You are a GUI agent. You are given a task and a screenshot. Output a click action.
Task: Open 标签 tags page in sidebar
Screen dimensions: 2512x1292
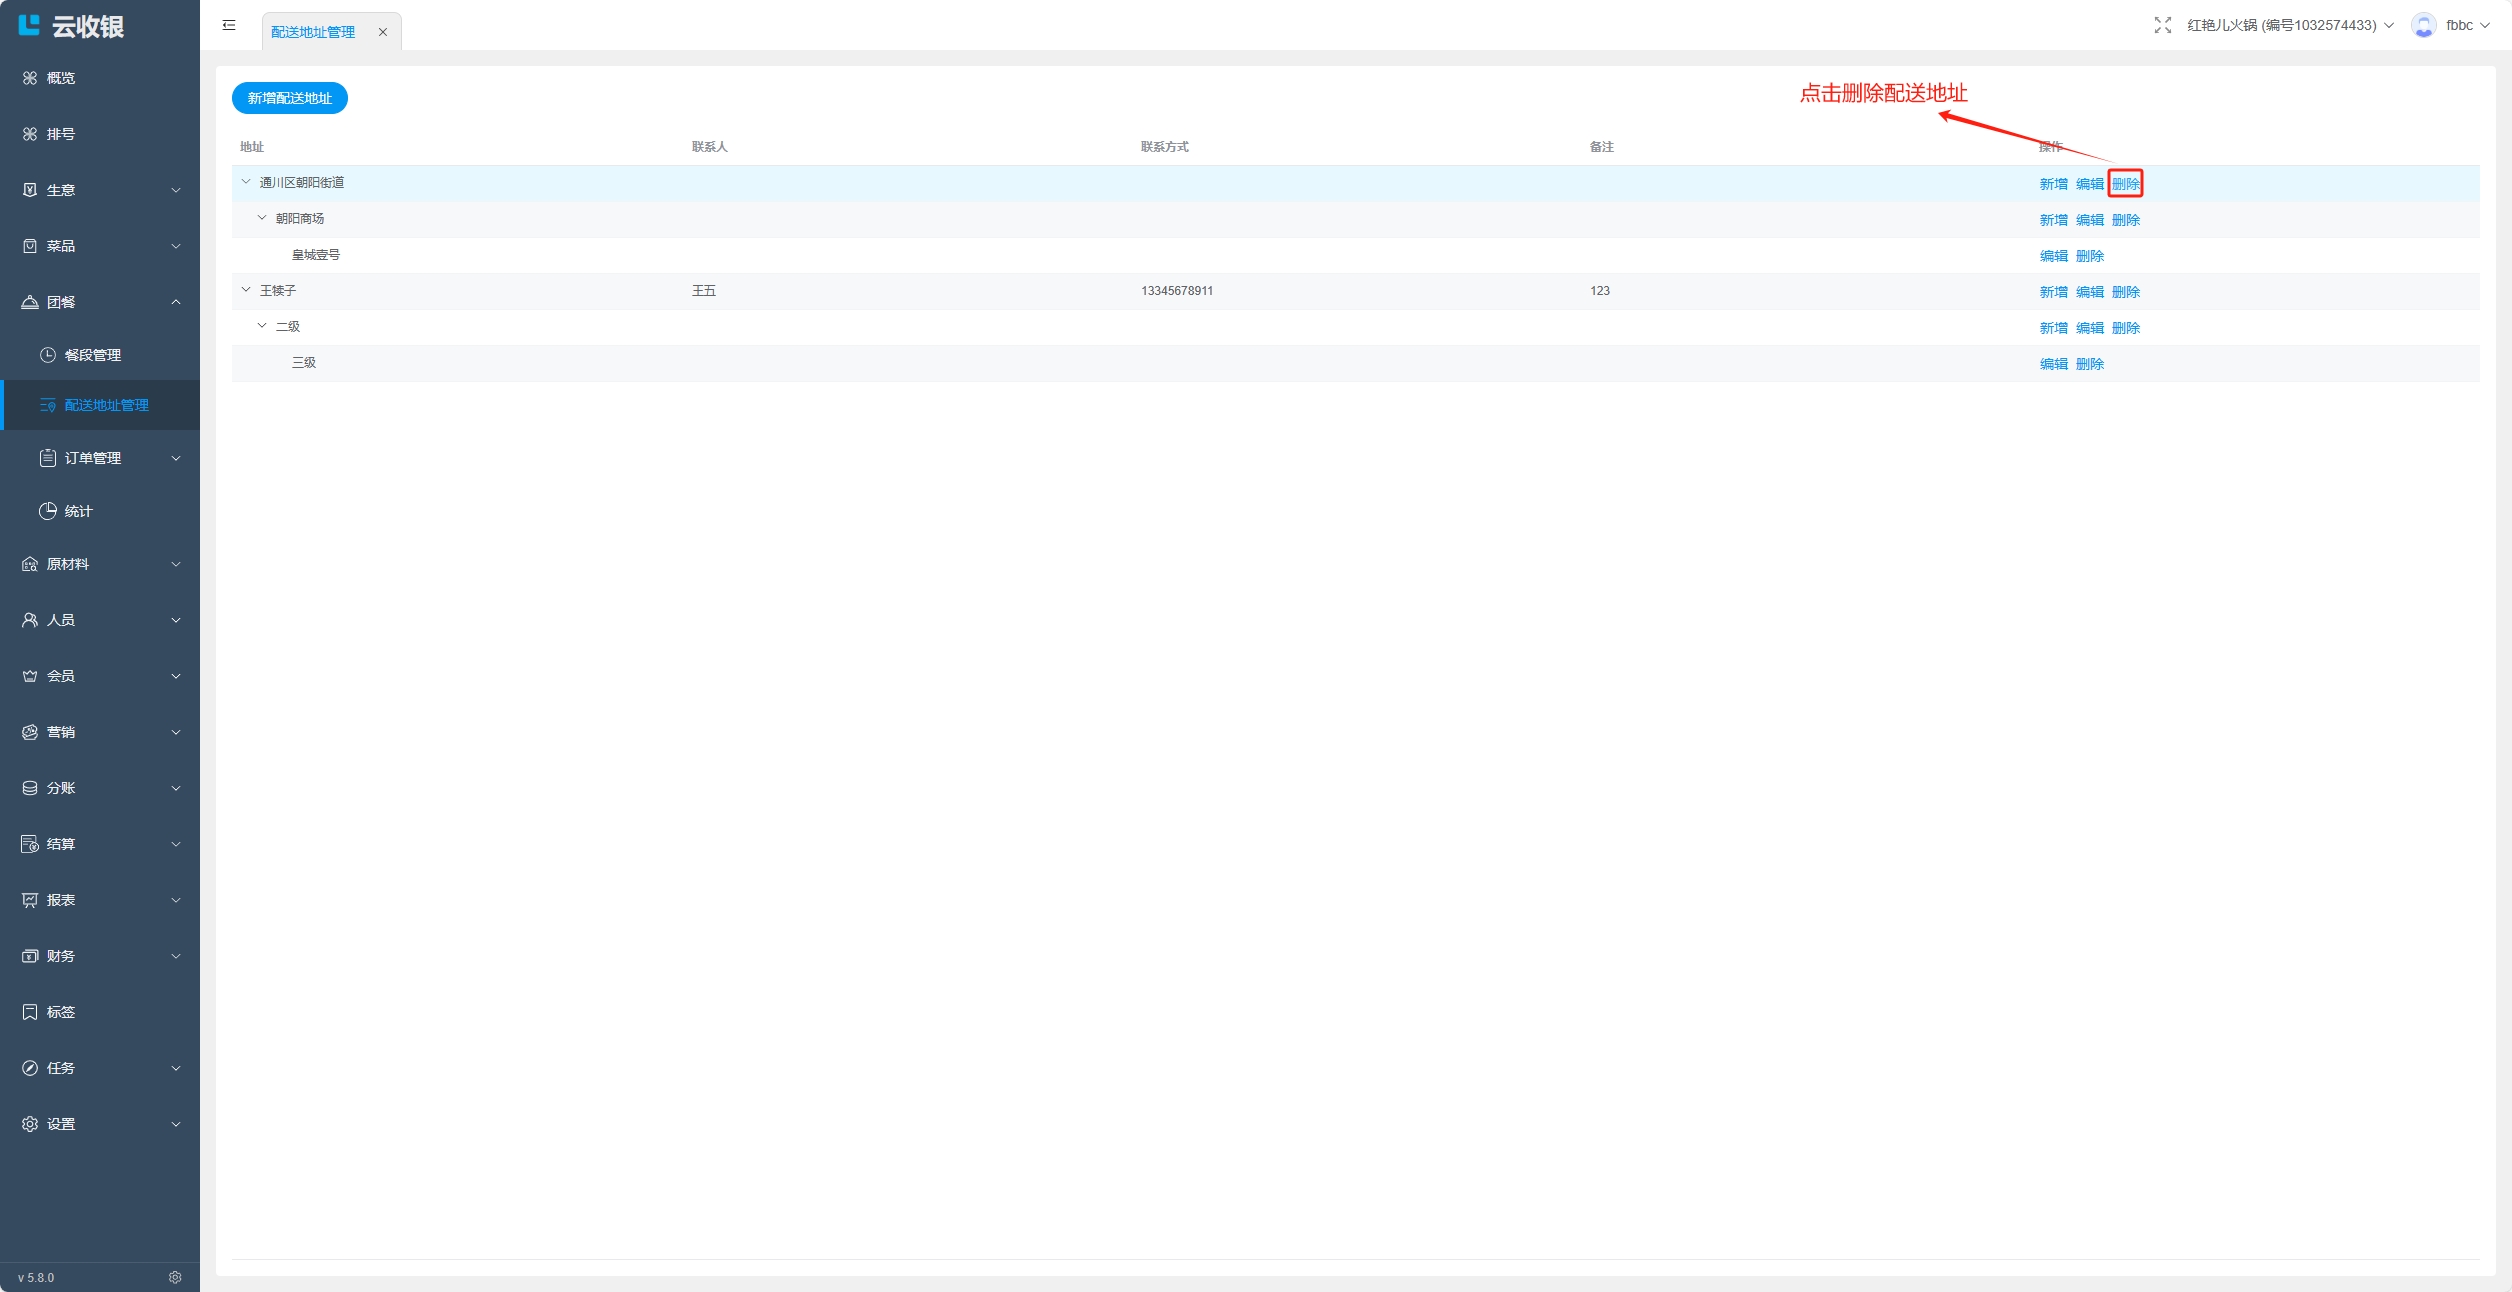tap(60, 1012)
